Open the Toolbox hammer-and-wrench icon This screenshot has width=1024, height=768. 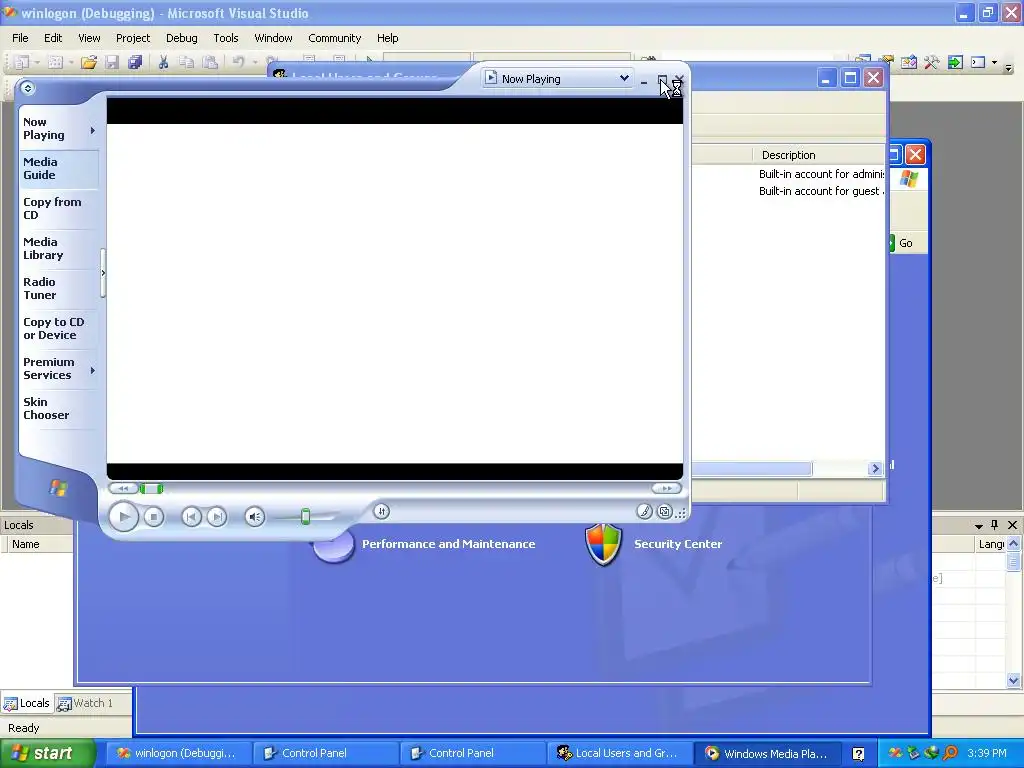click(932, 62)
